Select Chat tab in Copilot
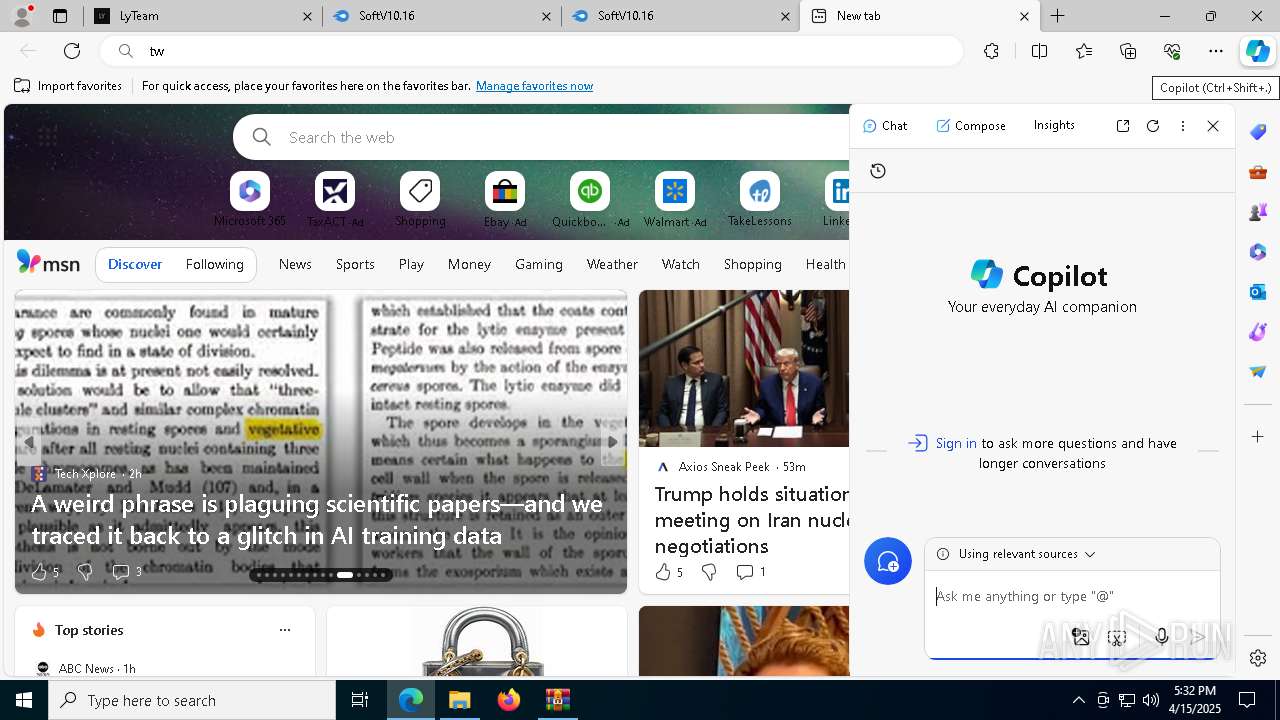This screenshot has width=1280, height=720. (x=885, y=126)
